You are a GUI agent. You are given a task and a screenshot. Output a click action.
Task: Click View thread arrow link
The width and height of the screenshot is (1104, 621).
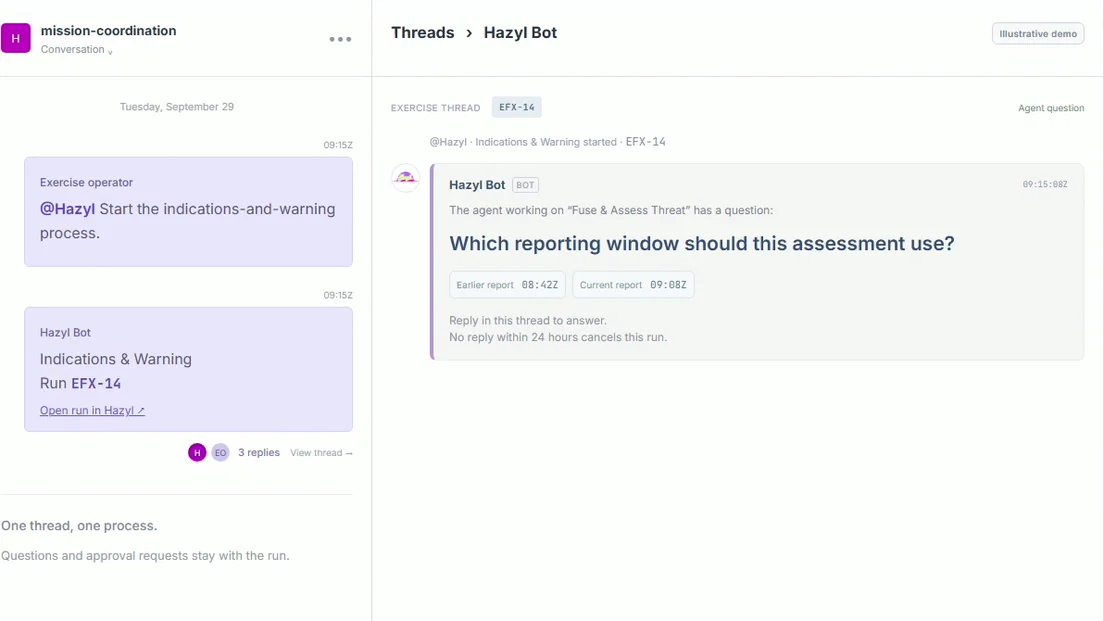click(321, 453)
